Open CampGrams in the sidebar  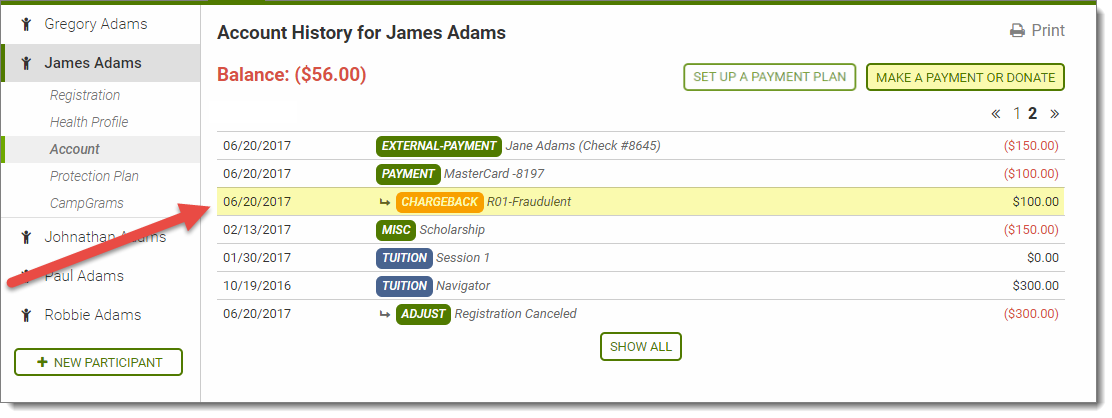pos(87,203)
